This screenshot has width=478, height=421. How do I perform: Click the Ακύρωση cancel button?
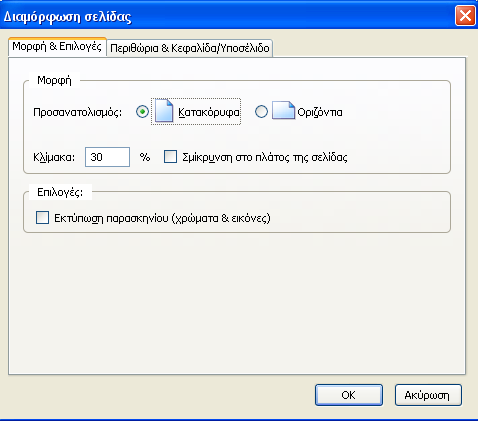(x=428, y=395)
